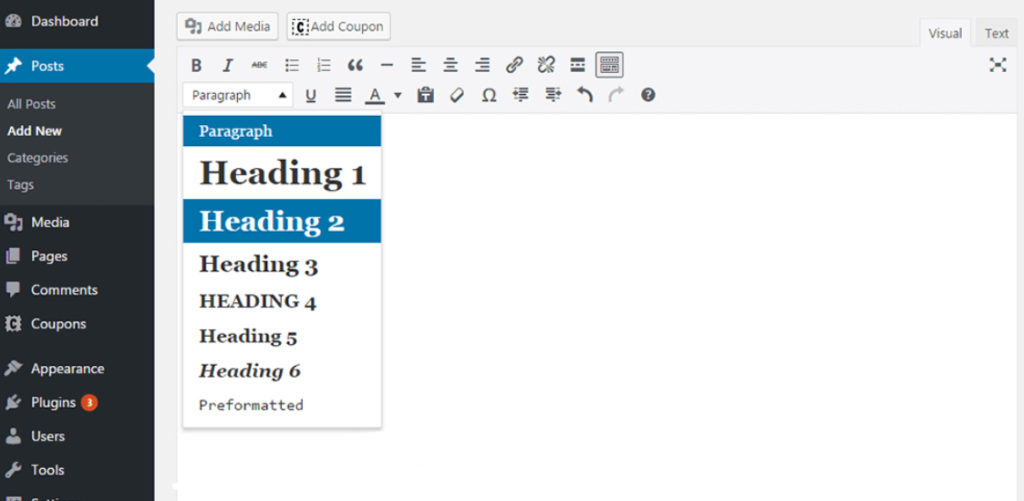Choose Heading 2 from the format list
The height and width of the screenshot is (501, 1024).
(282, 221)
